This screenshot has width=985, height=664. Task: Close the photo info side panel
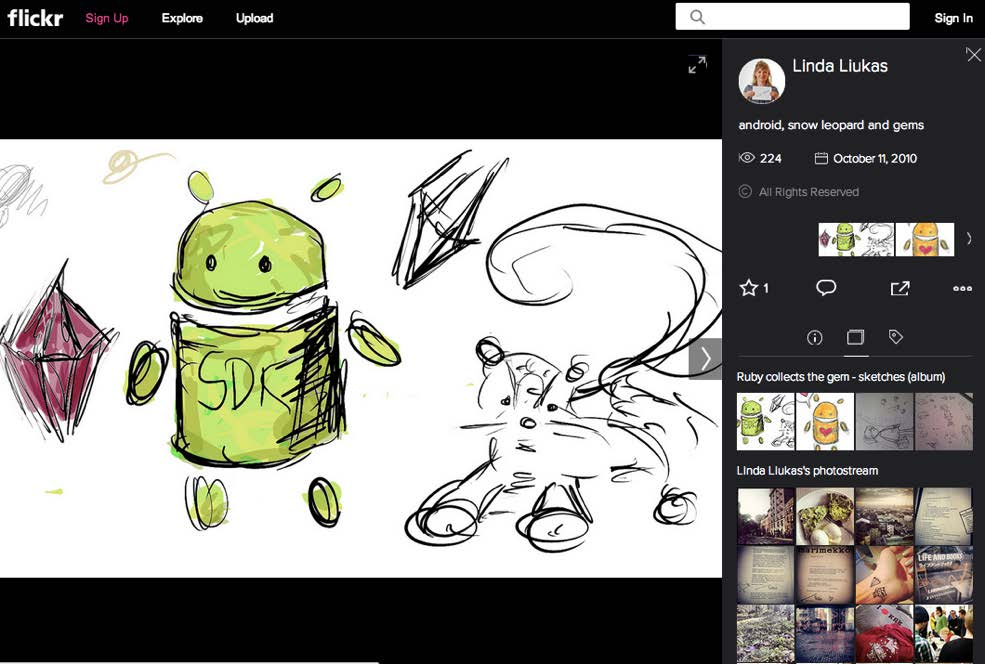coord(973,55)
